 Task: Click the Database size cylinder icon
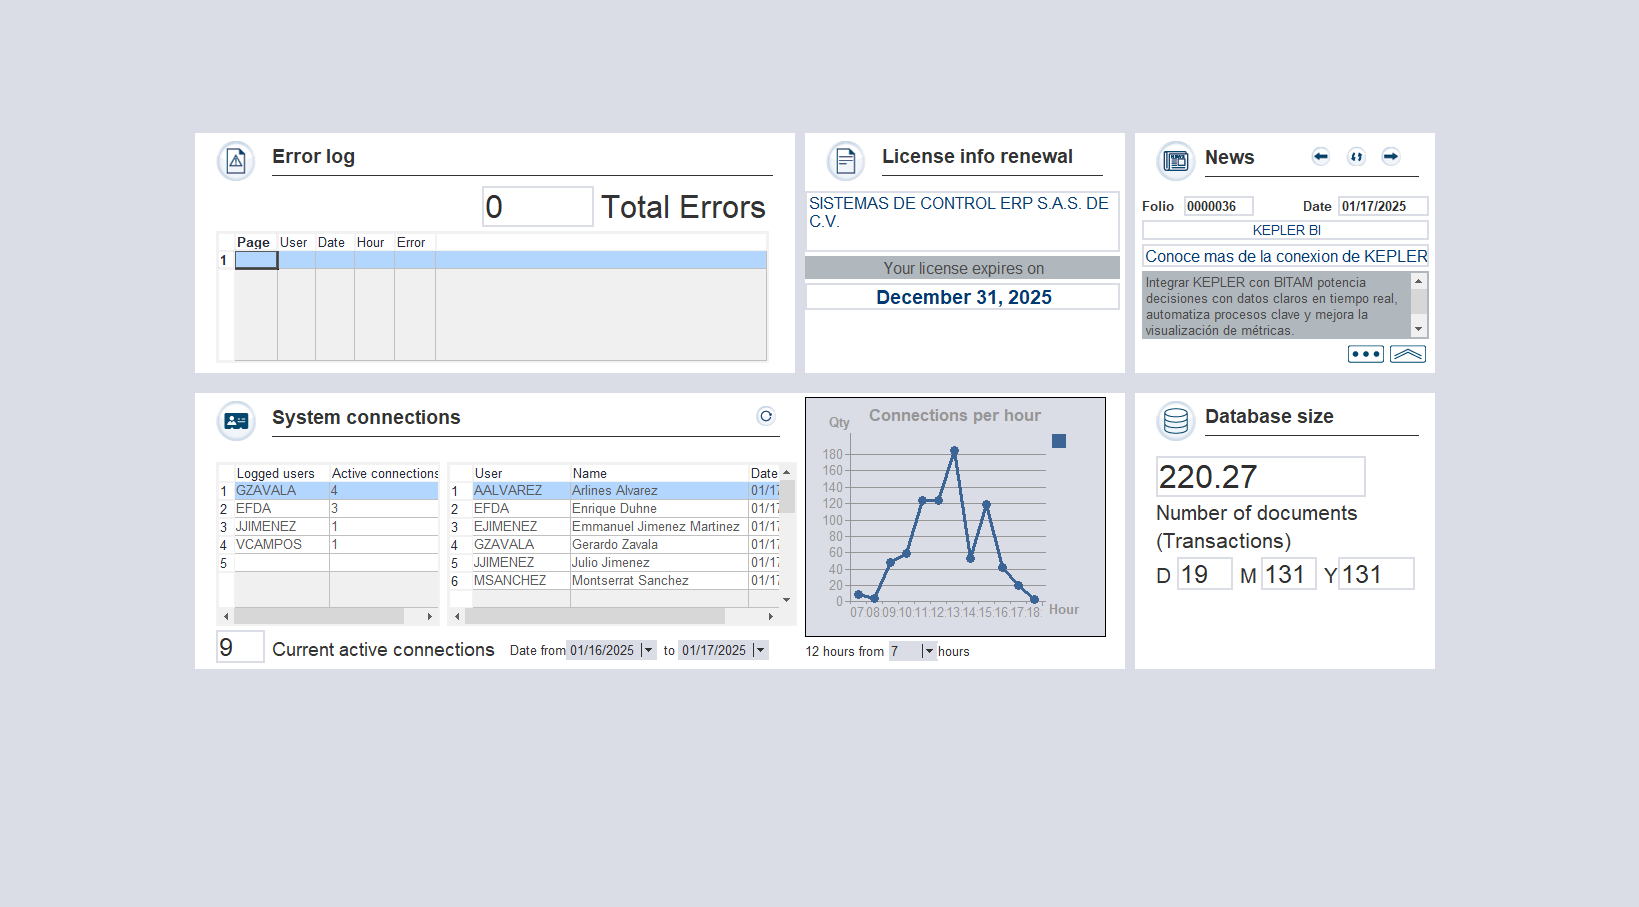click(x=1175, y=421)
